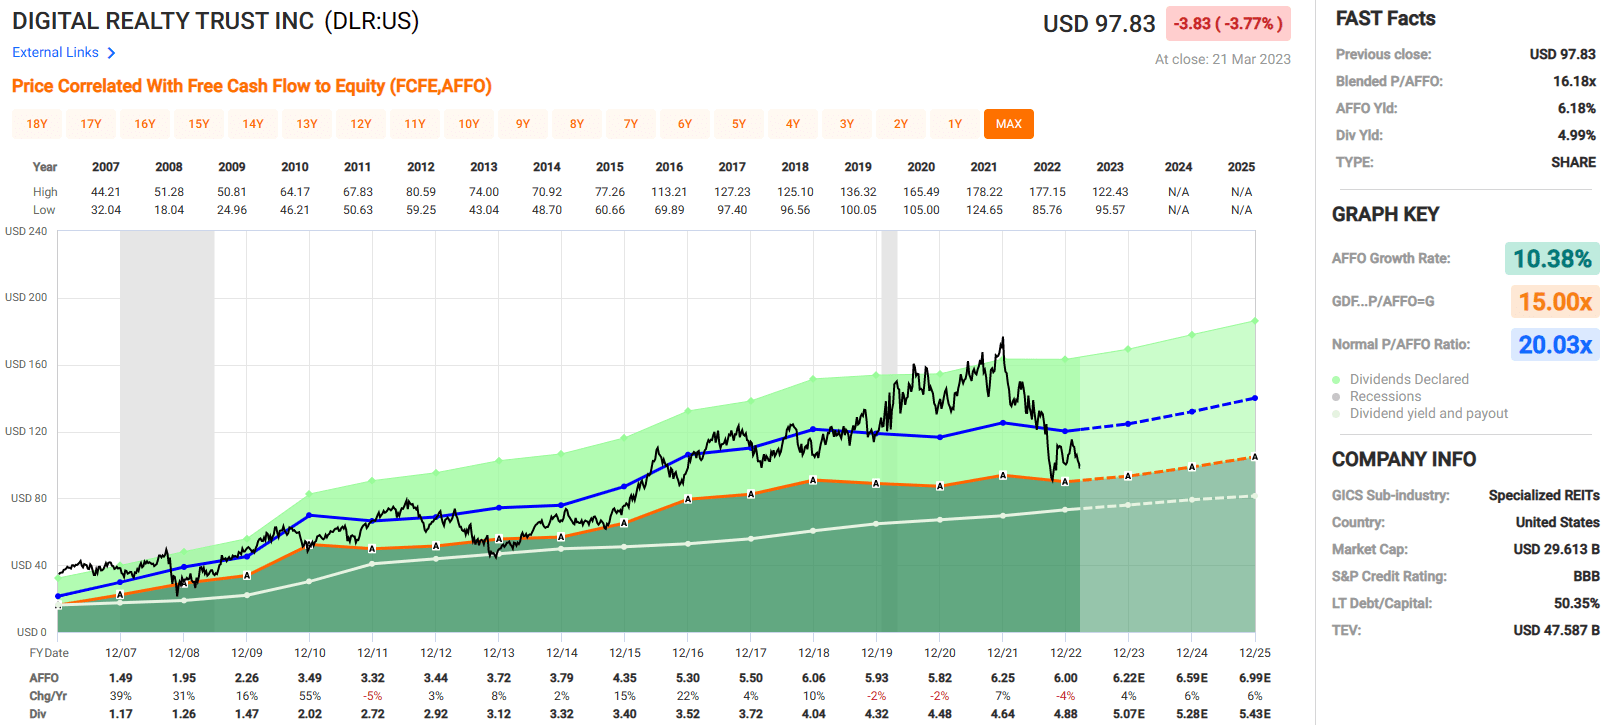Click the 12/21 x-axis date label
This screenshot has width=1611, height=725.
point(1002,653)
